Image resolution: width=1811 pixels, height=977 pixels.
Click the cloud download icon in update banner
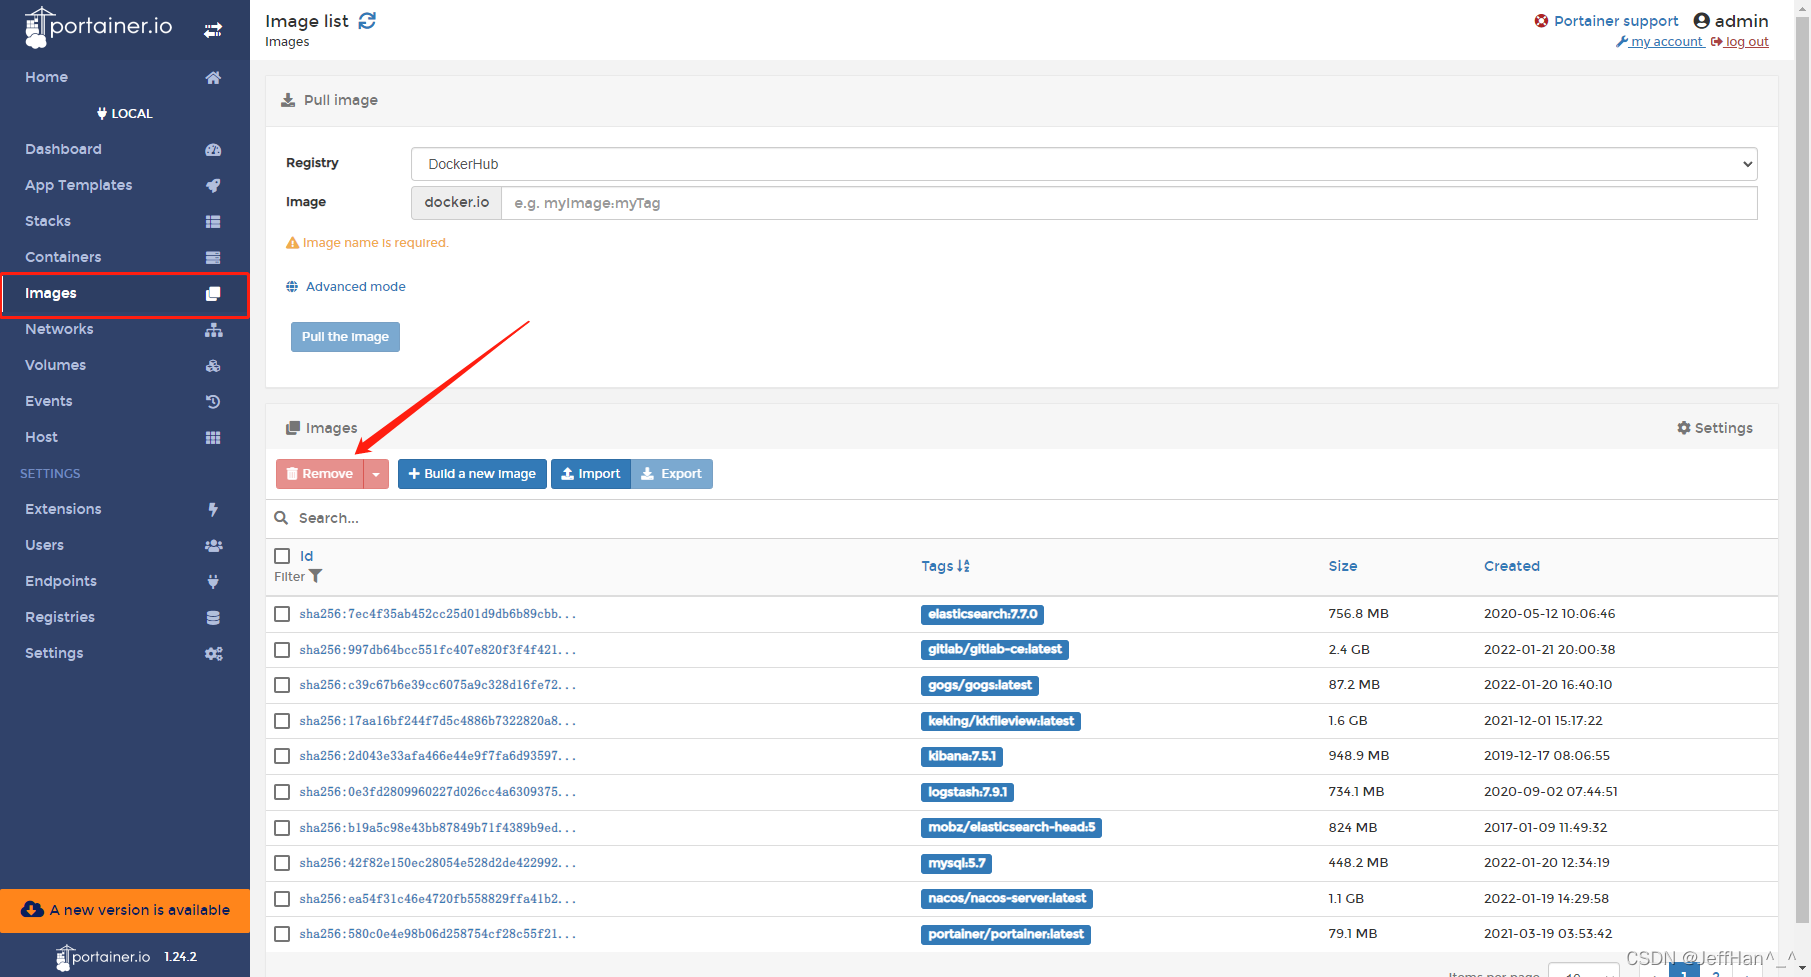(32, 910)
